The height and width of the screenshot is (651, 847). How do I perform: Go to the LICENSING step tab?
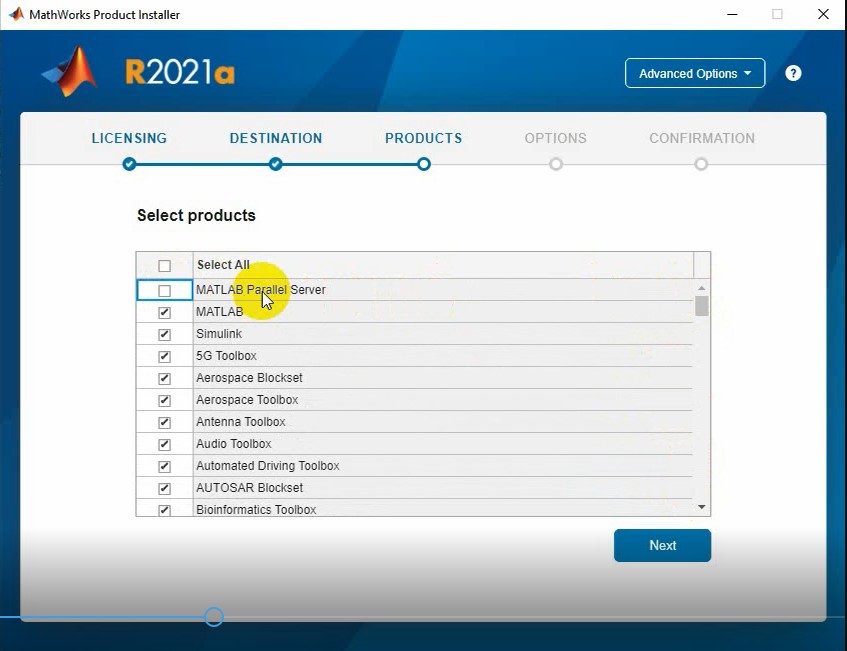coord(129,138)
